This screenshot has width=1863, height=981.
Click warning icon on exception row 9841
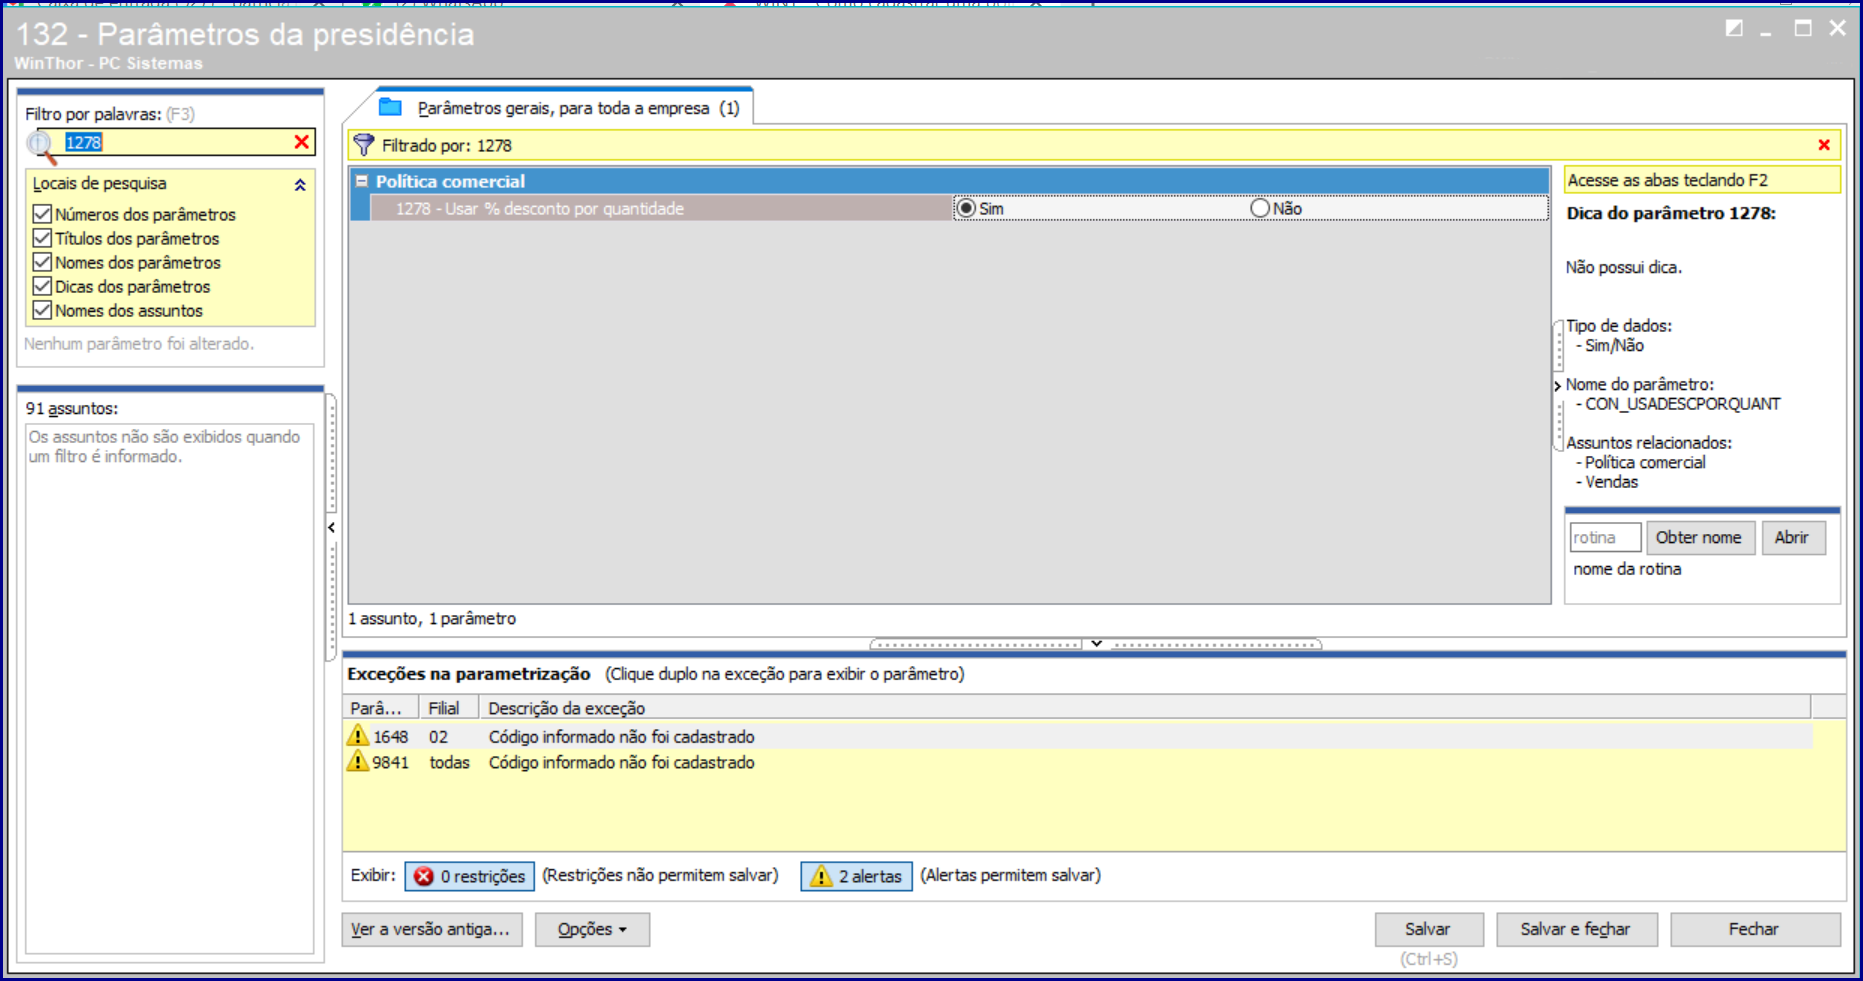[358, 762]
